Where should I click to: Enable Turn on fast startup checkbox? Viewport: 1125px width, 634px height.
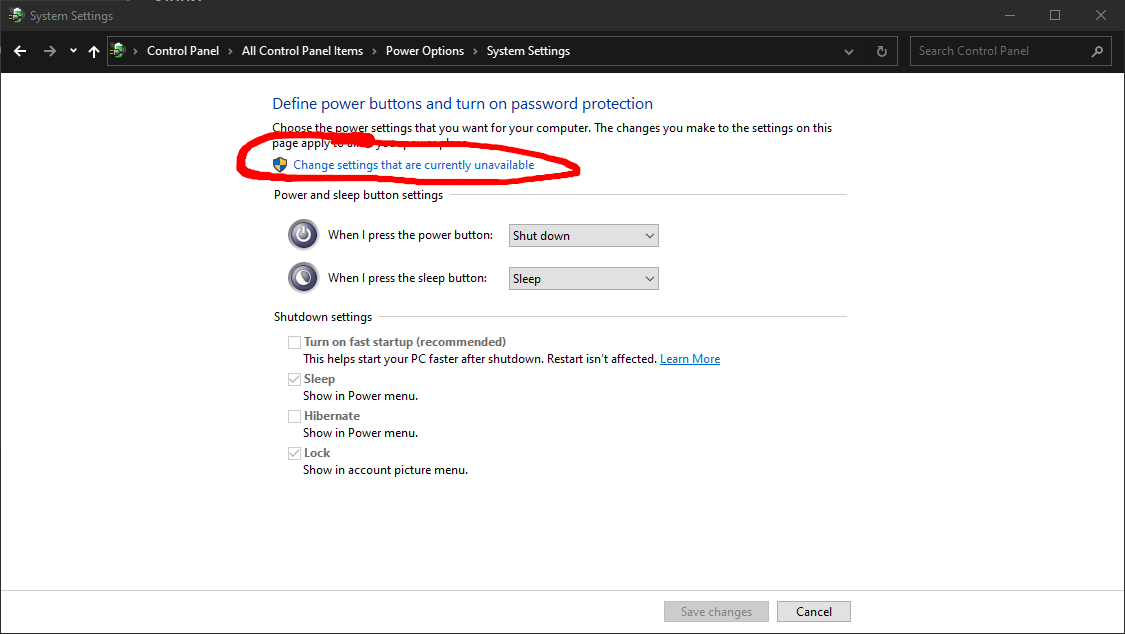pos(294,342)
